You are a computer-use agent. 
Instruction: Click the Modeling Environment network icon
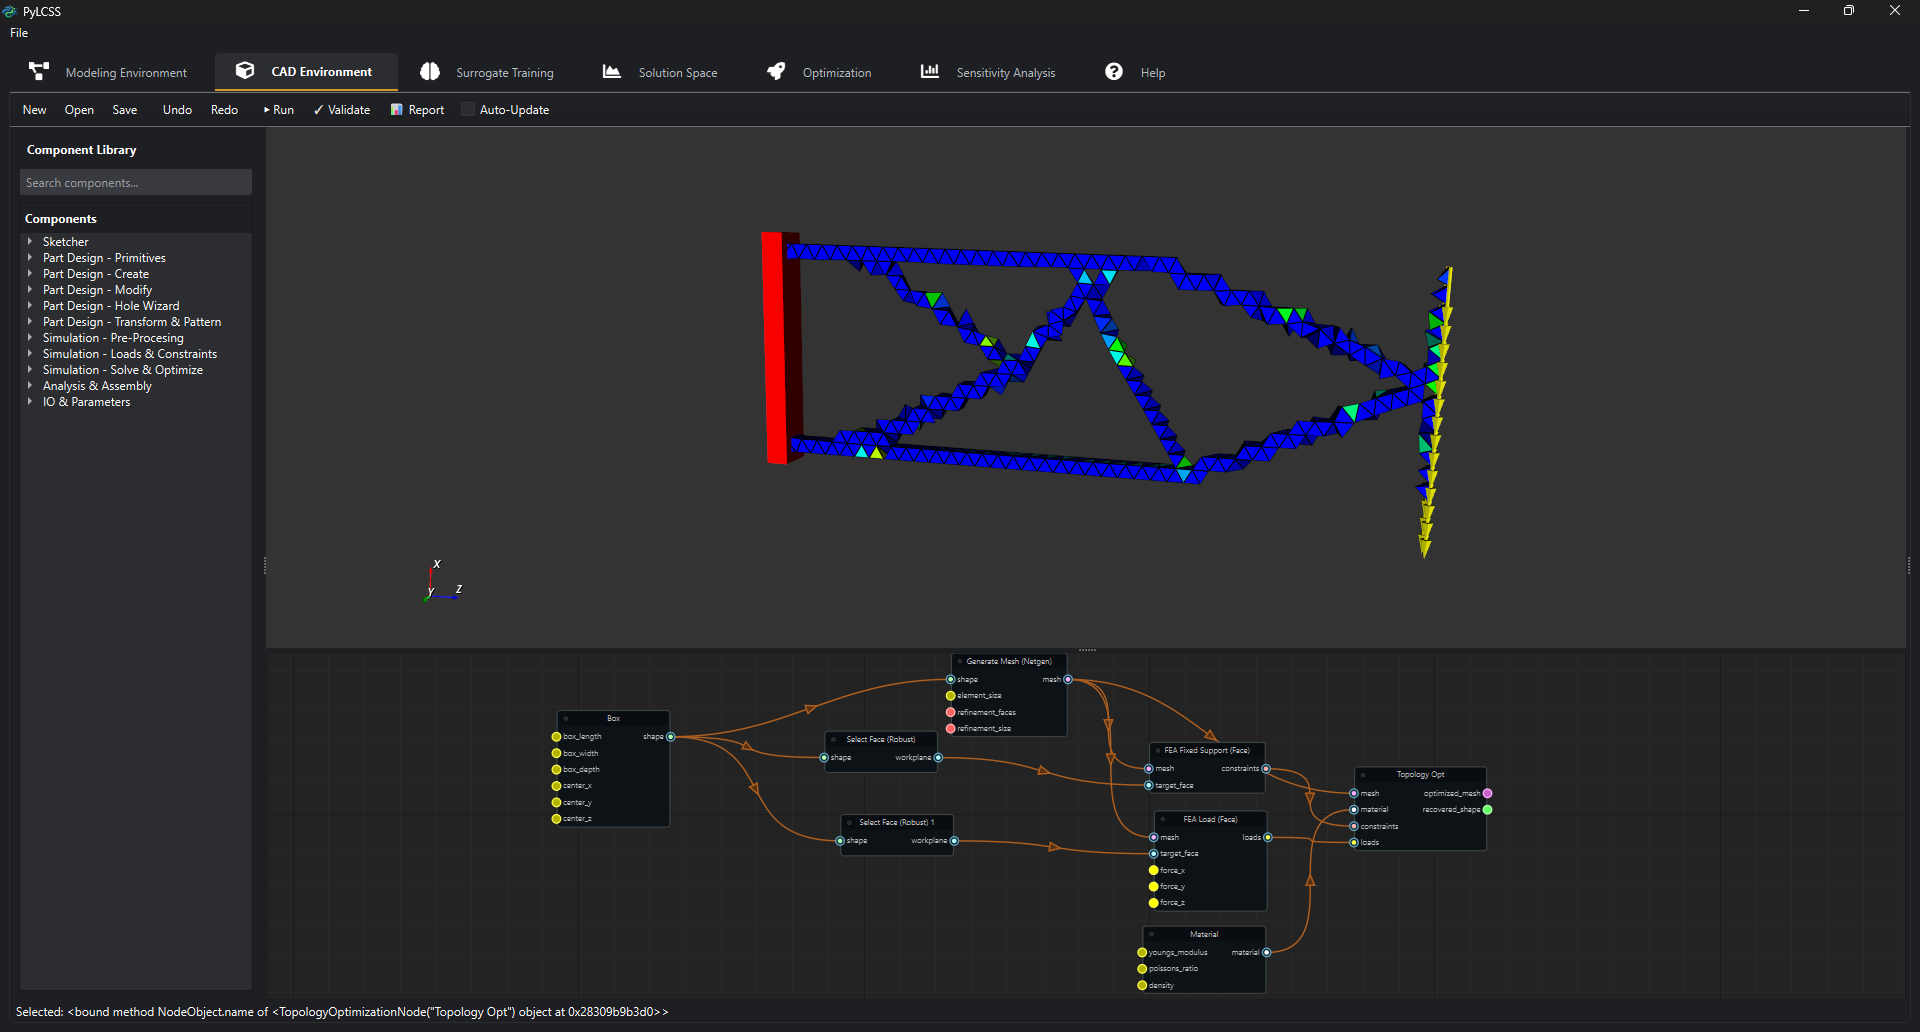pos(39,72)
